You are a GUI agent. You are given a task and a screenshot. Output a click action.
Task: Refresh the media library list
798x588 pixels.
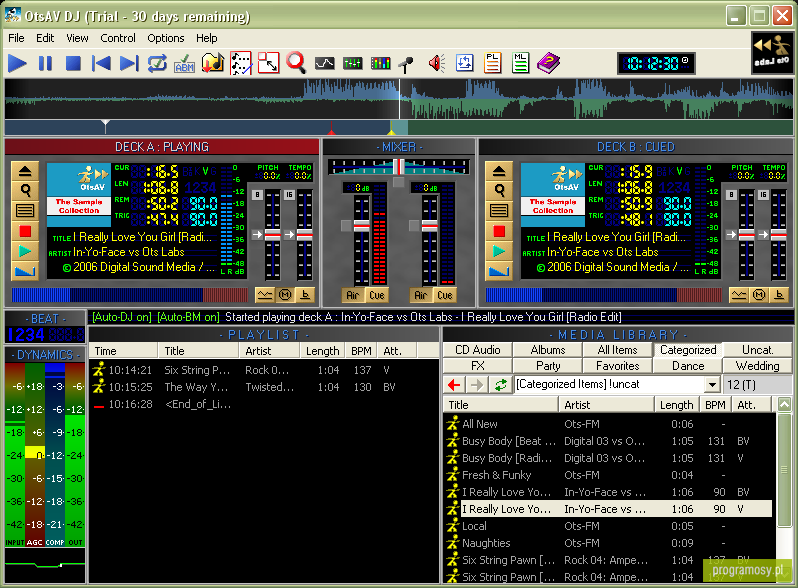click(x=501, y=385)
